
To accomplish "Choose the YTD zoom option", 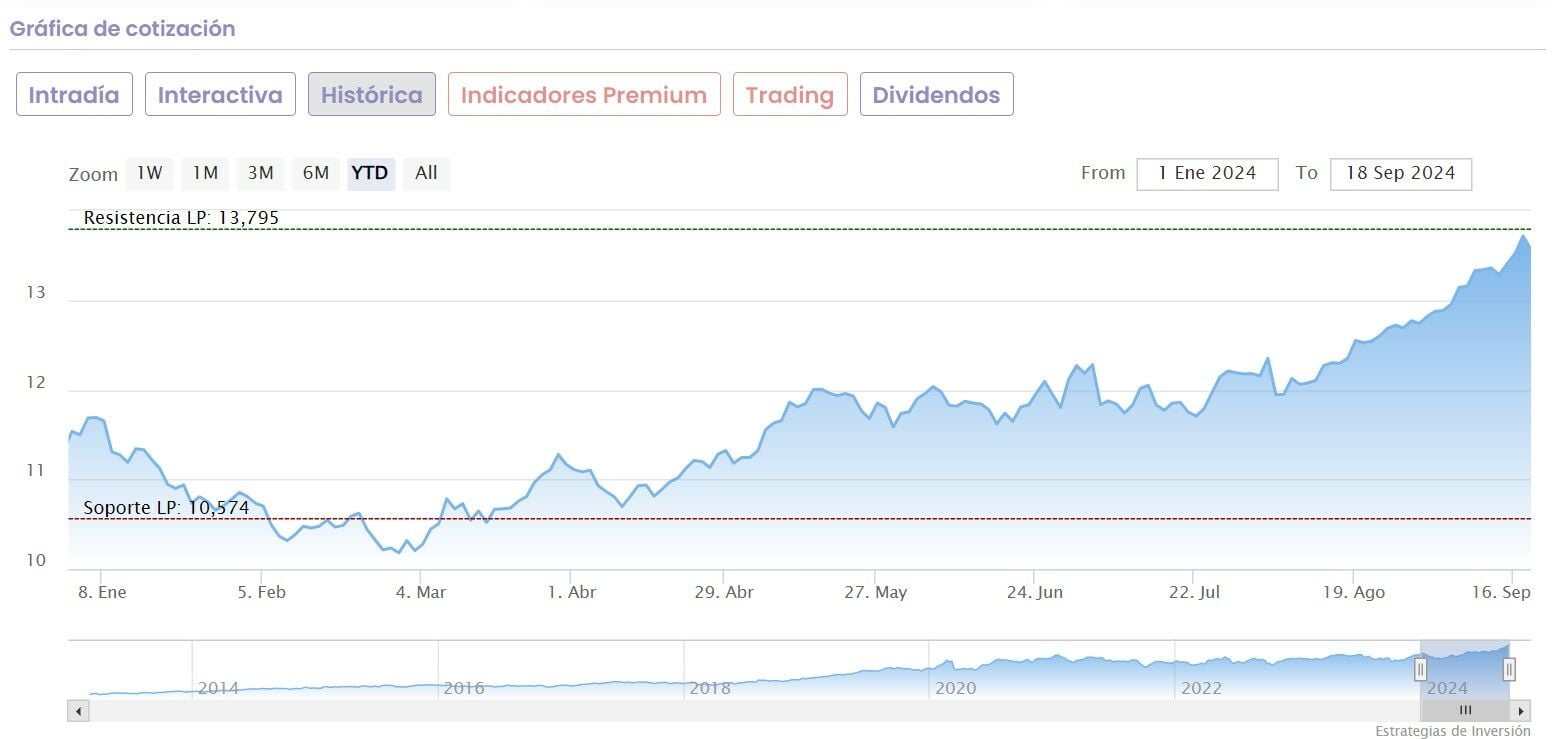I will point(371,173).
